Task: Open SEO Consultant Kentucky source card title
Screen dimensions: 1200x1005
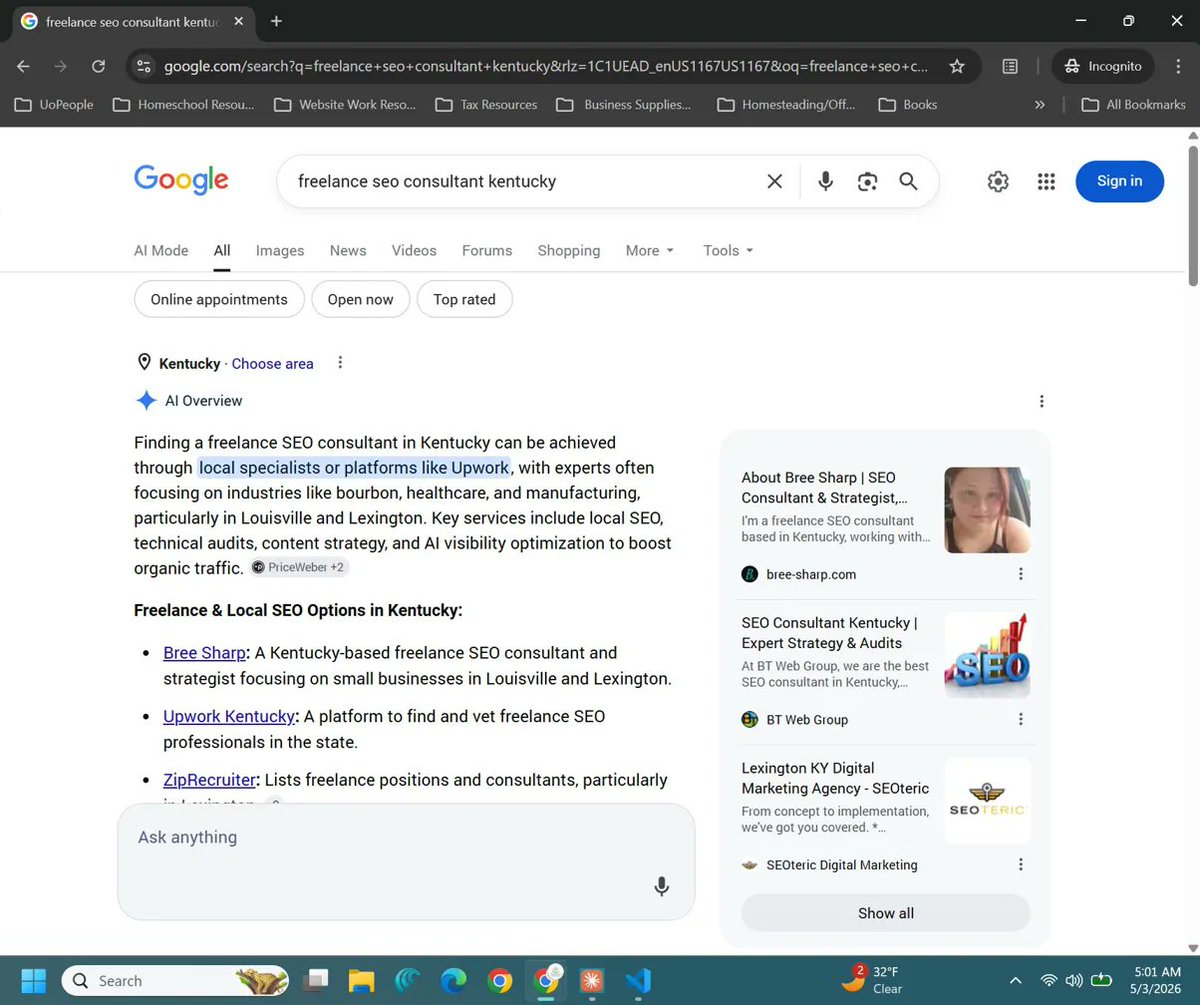Action: pyautogui.click(x=829, y=633)
